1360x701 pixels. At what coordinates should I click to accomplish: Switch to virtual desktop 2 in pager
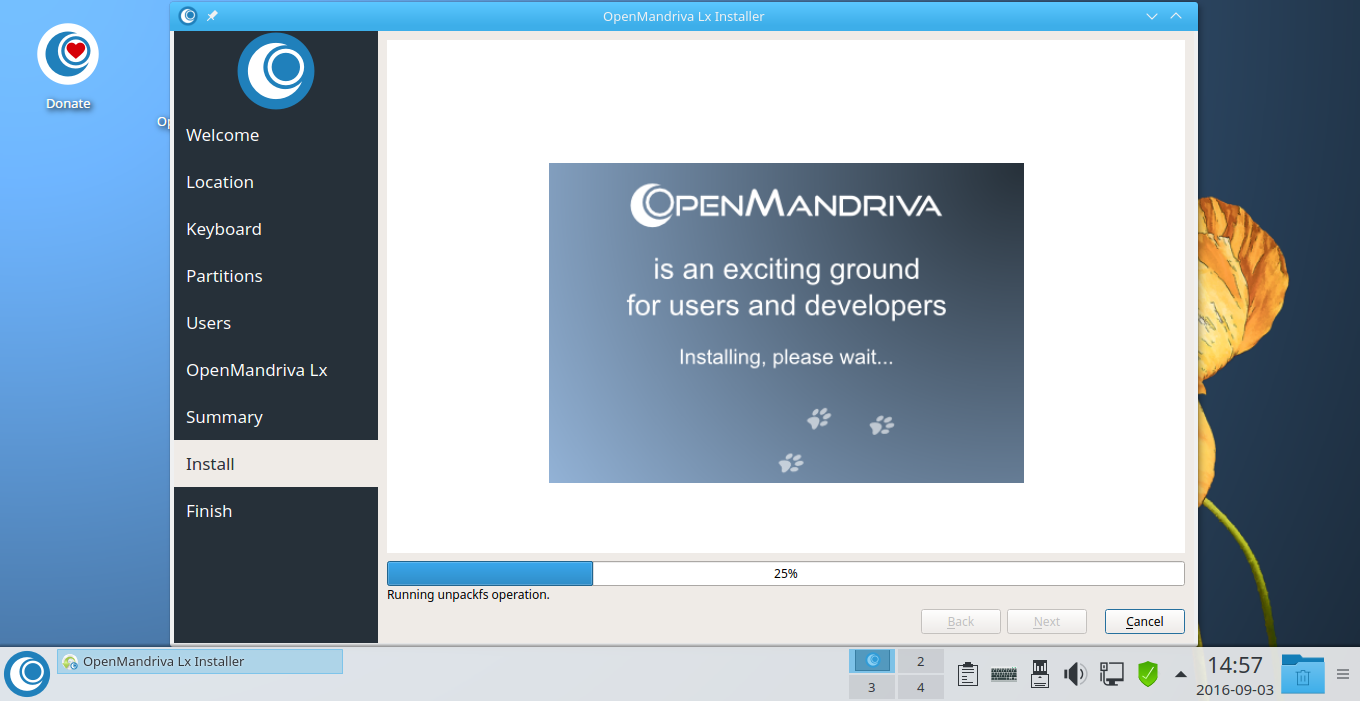(921, 661)
